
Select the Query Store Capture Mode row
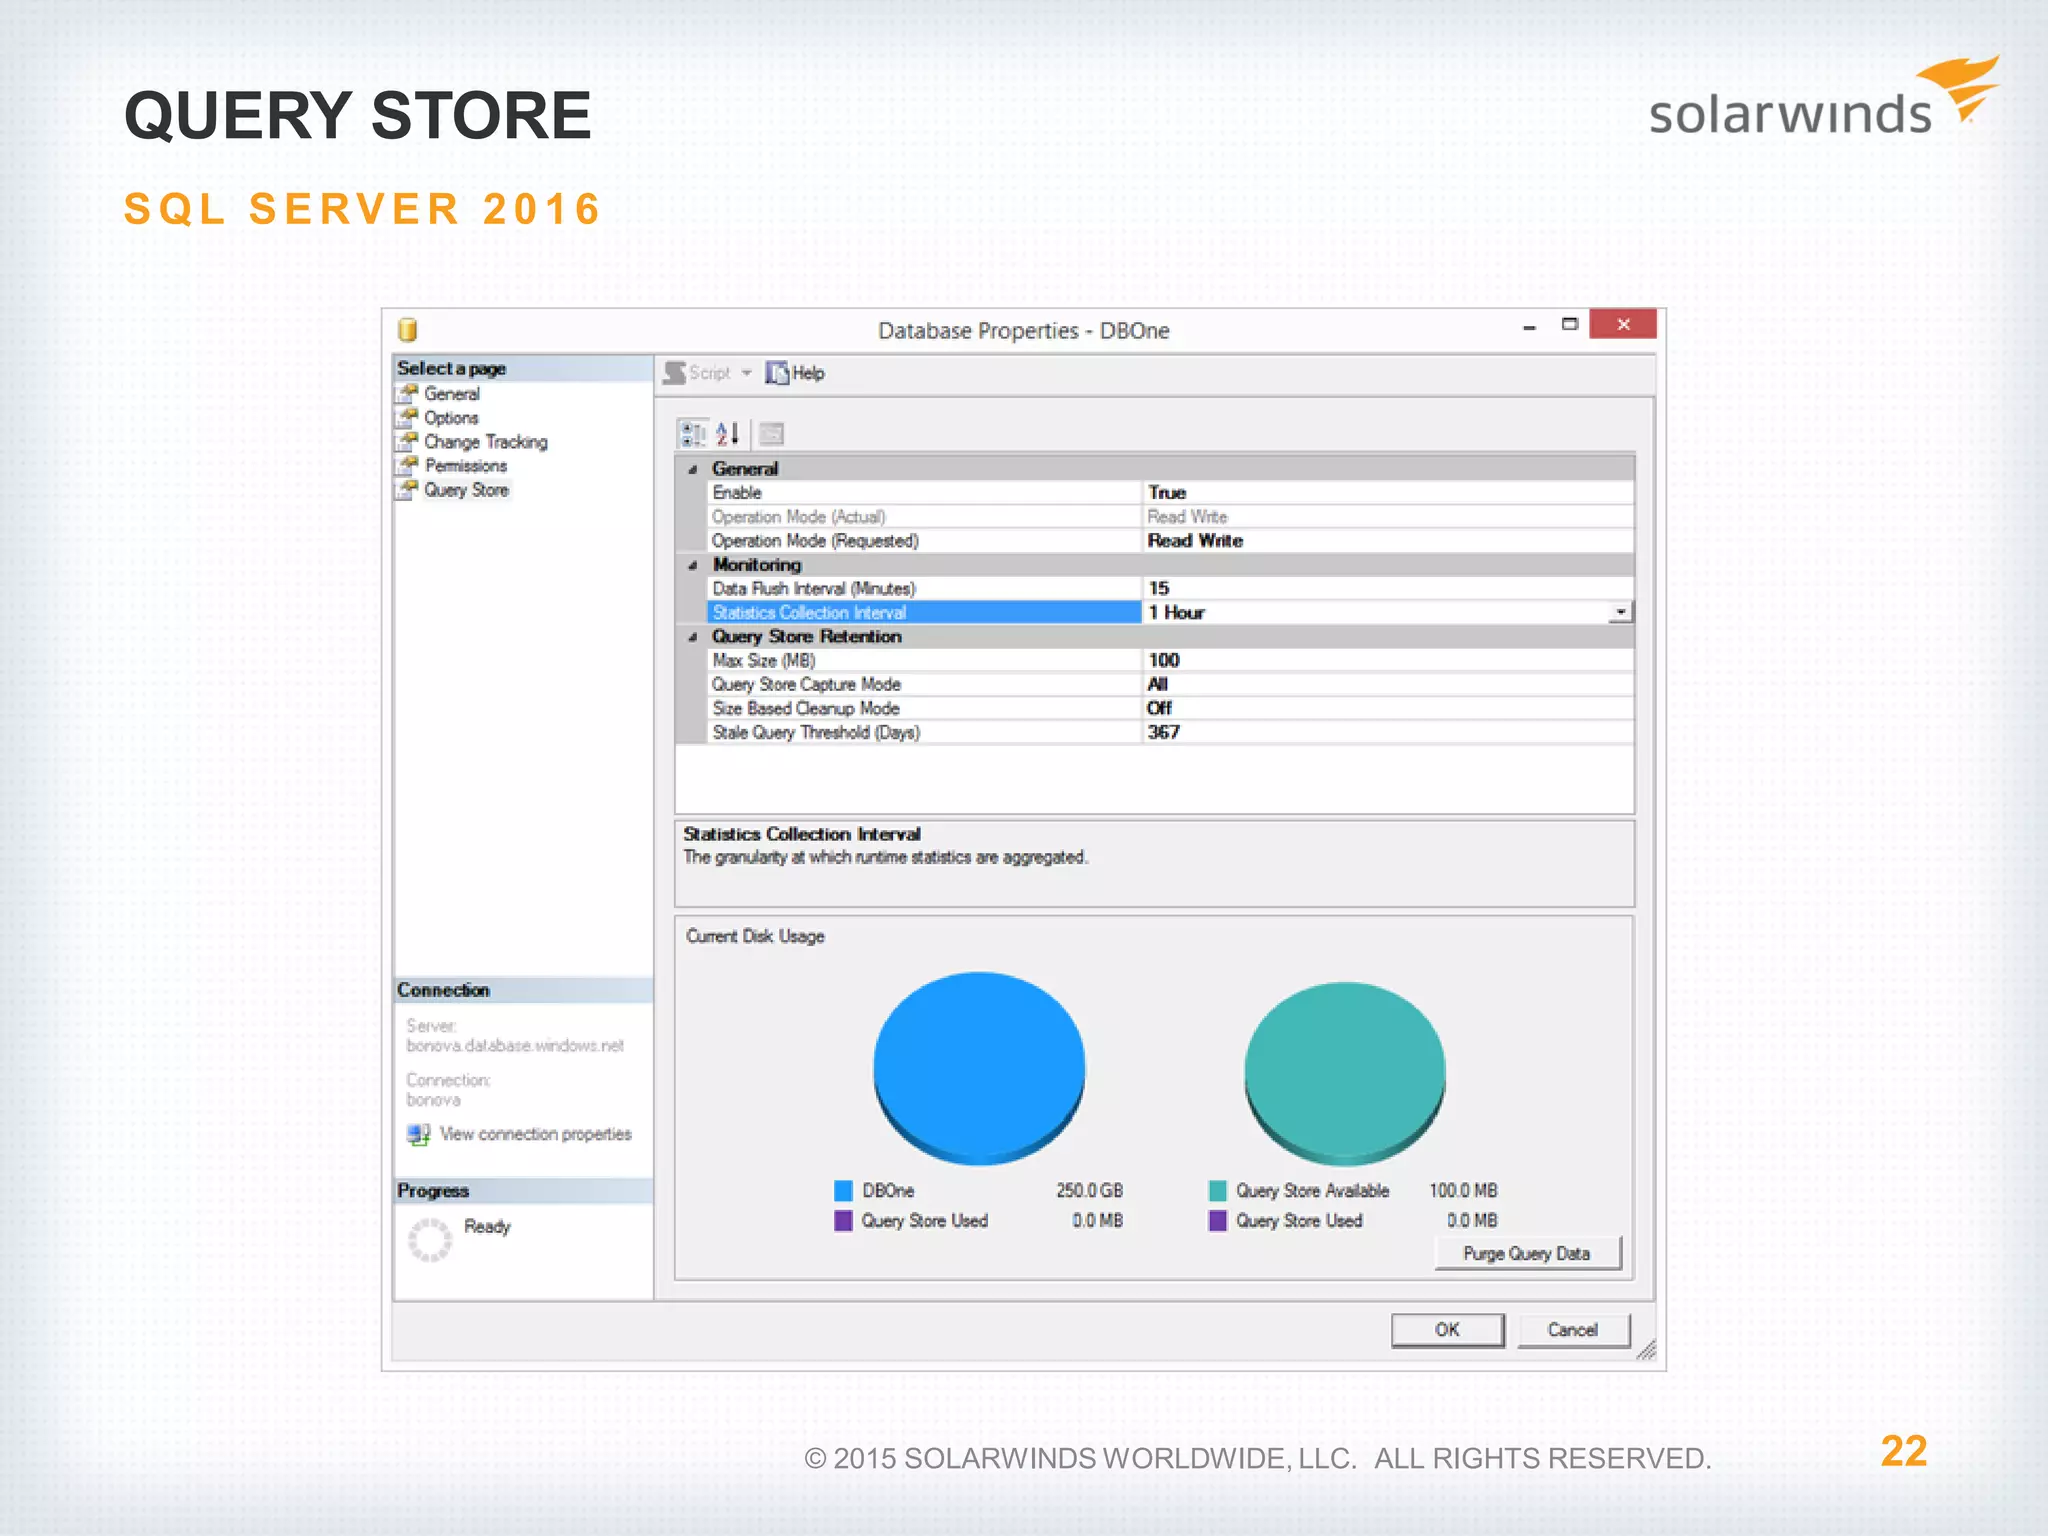1170,685
